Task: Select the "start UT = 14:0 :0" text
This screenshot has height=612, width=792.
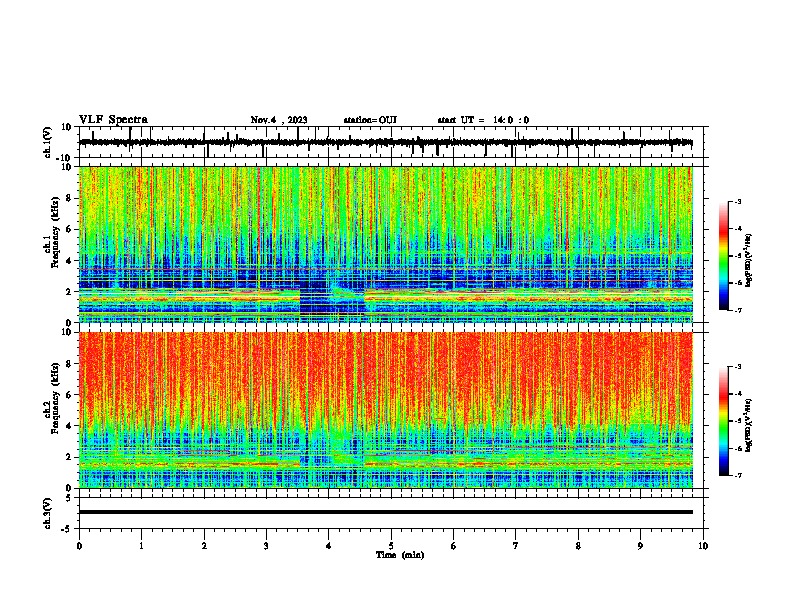Action: pos(483,120)
